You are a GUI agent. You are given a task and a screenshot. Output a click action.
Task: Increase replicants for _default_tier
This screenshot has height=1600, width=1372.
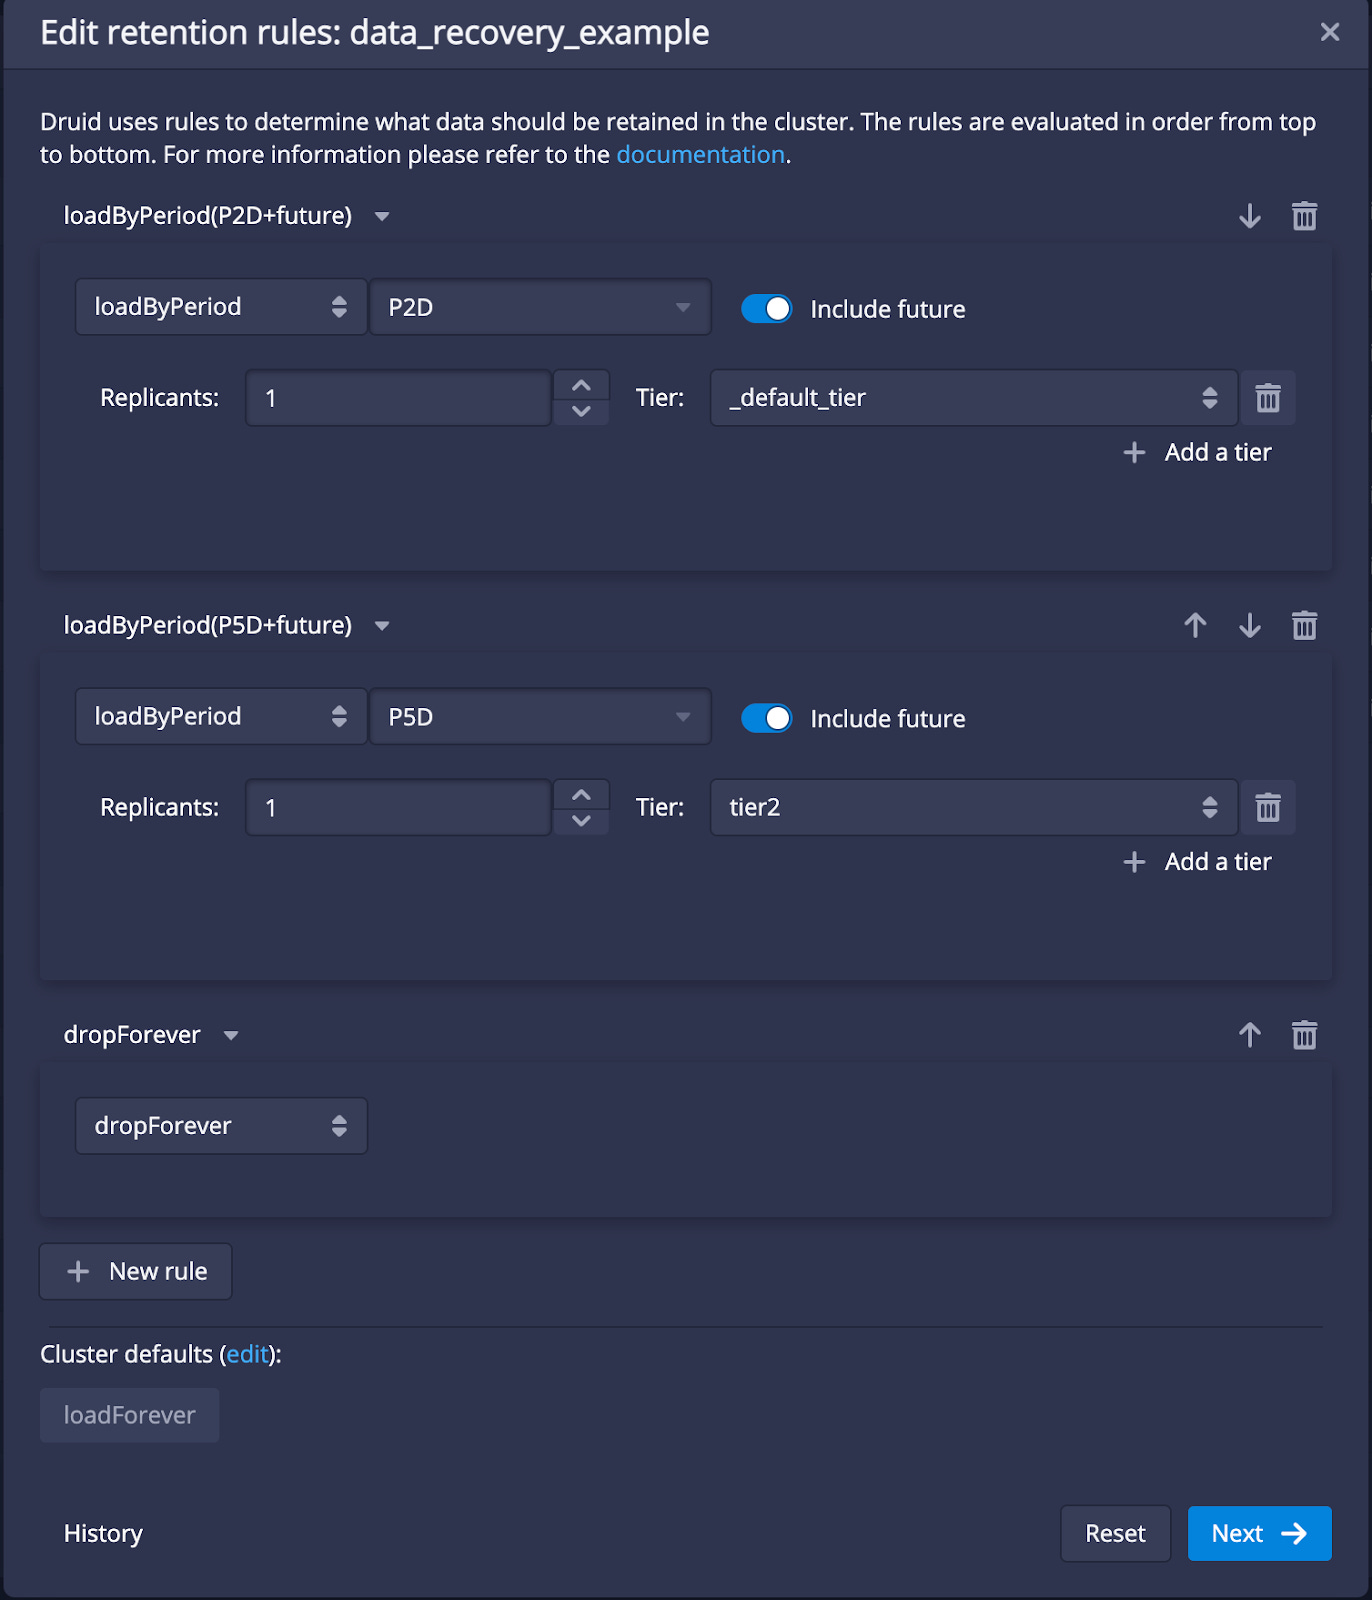click(581, 385)
